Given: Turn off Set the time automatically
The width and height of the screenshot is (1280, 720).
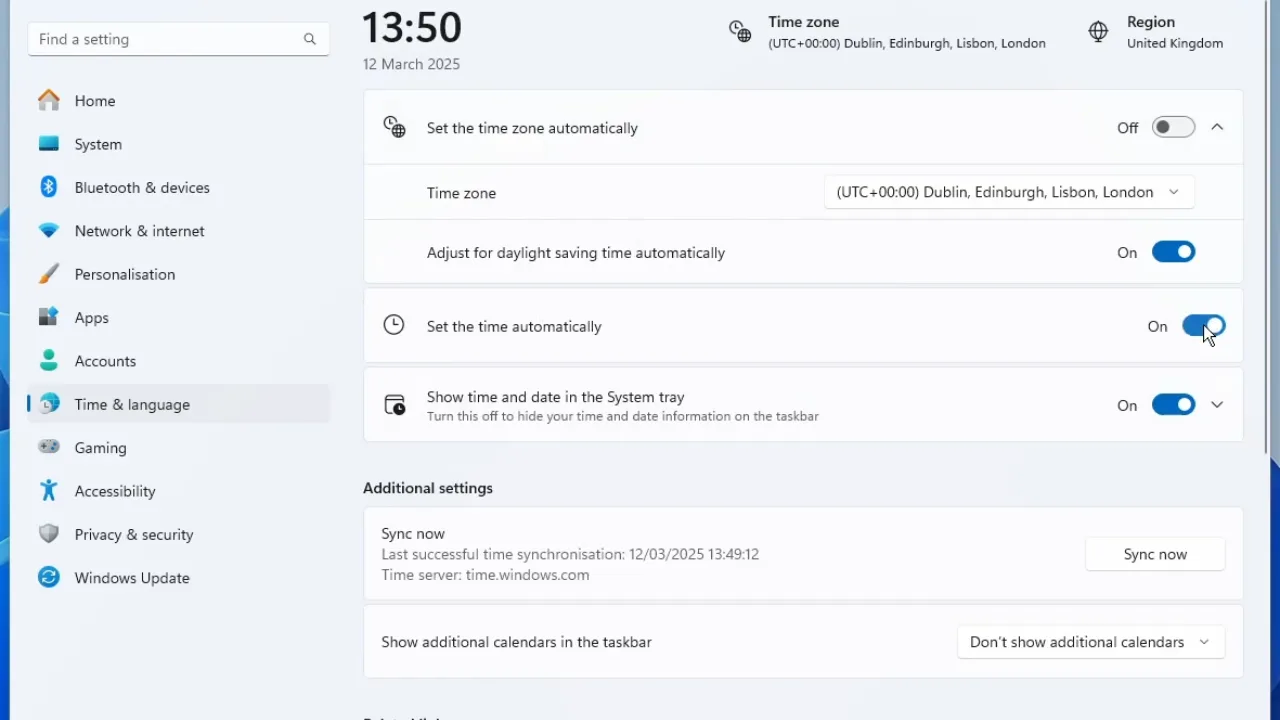Looking at the screenshot, I should 1203,326.
